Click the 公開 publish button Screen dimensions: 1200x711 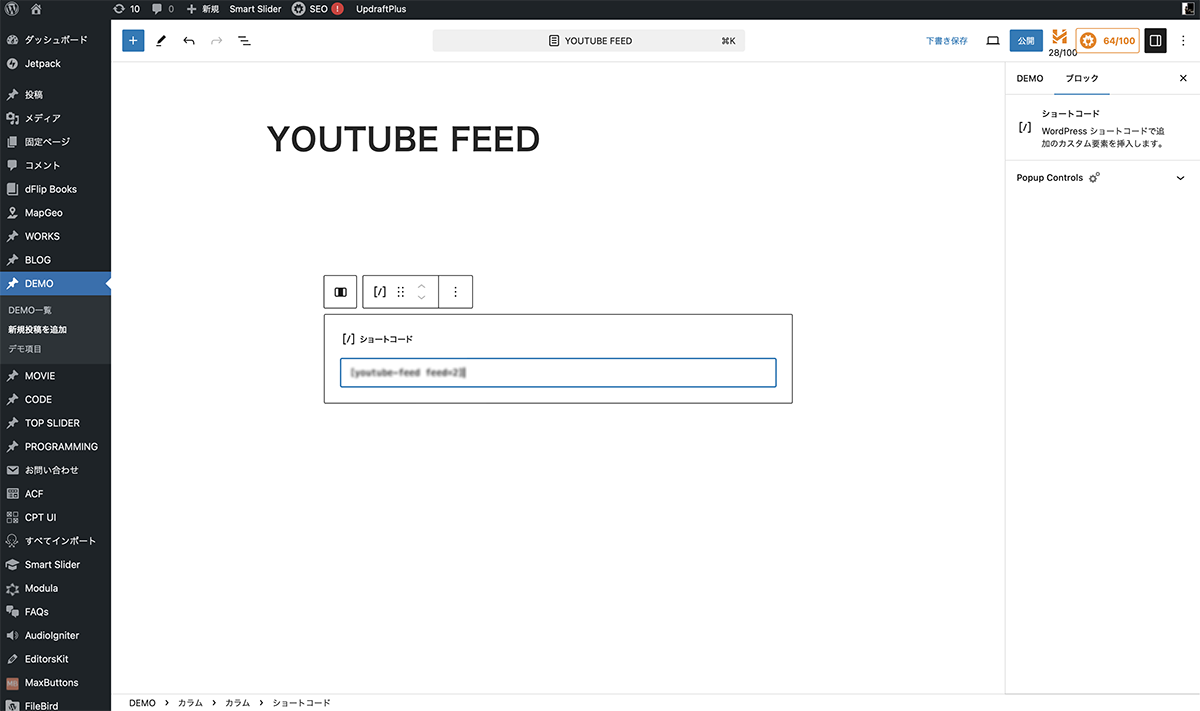(x=1025, y=41)
